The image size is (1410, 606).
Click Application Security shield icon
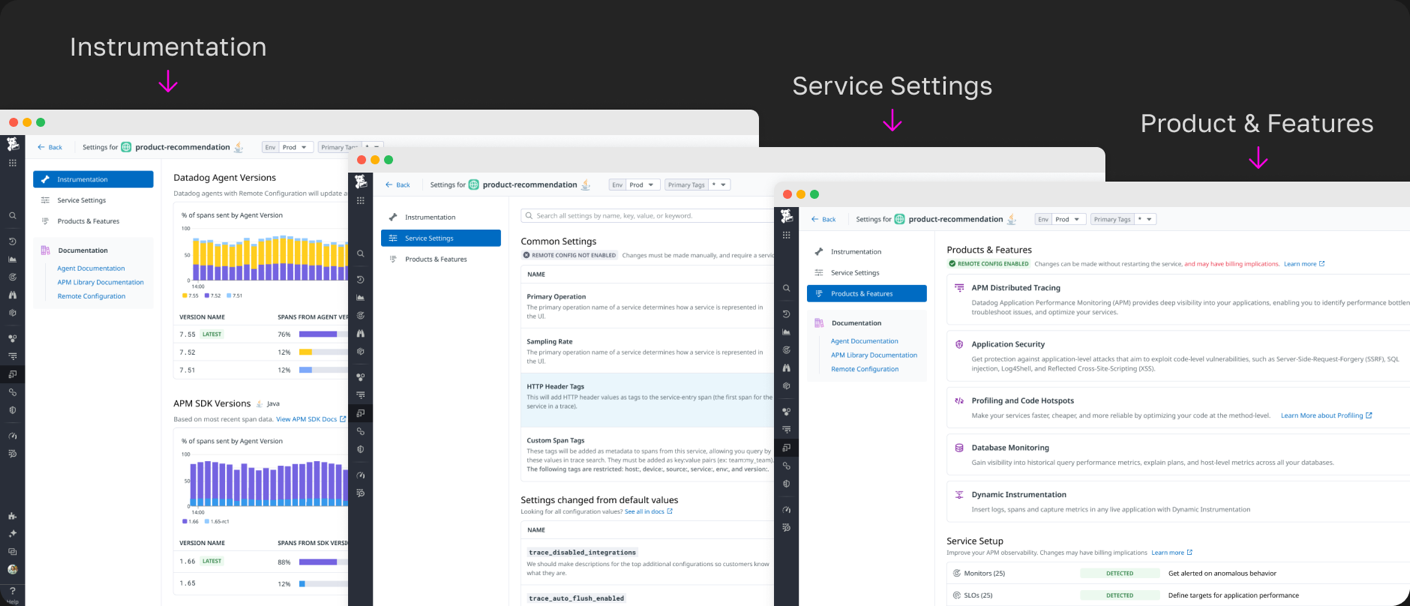click(960, 344)
